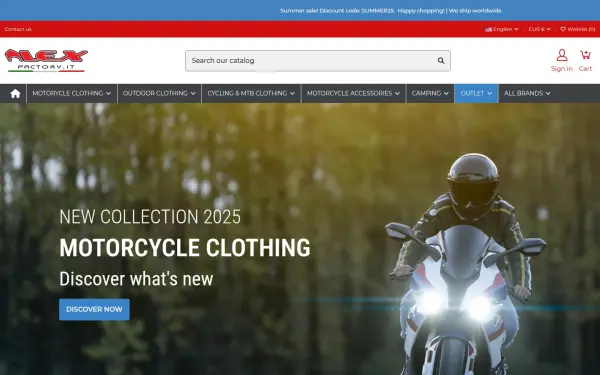Click the Summer sale discount code banner
Viewport: 600px width, 375px height.
coord(391,11)
